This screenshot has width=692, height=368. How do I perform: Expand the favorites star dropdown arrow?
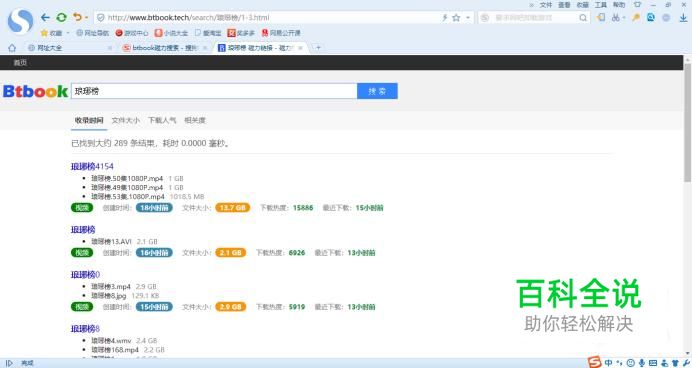point(68,33)
